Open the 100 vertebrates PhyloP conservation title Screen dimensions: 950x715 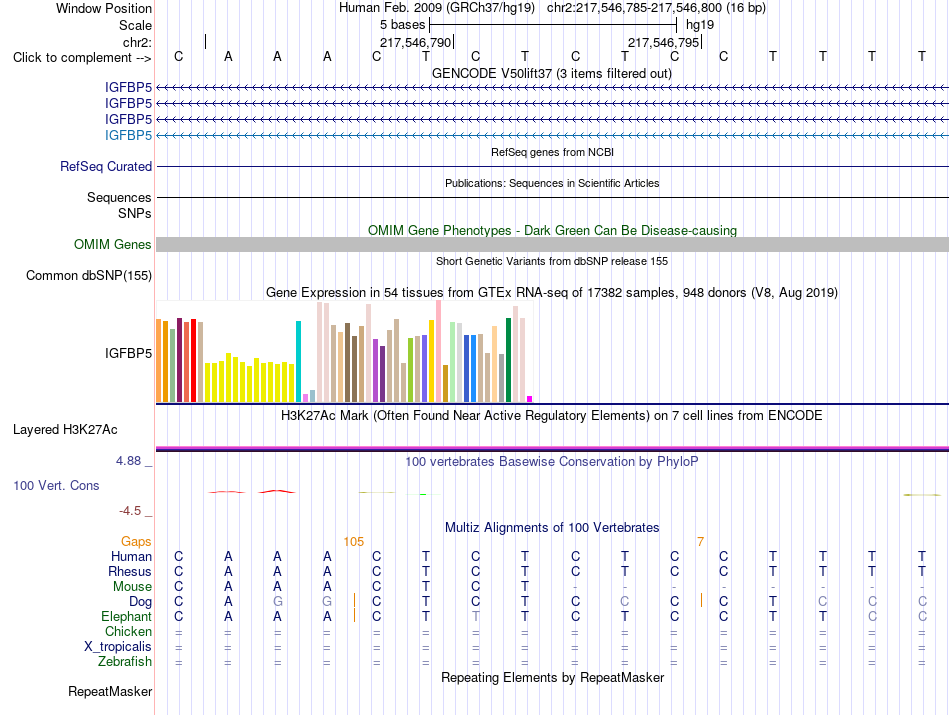click(x=552, y=462)
